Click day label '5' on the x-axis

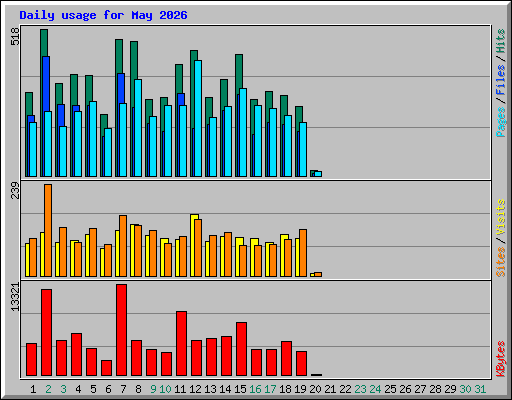(x=93, y=389)
